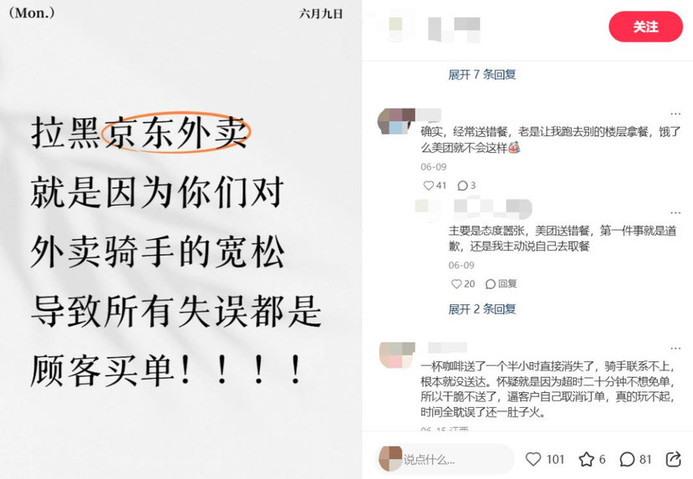Screen dimensions: 693x479
Task: Reply to the 美团送错餐 comment
Action: coord(501,284)
